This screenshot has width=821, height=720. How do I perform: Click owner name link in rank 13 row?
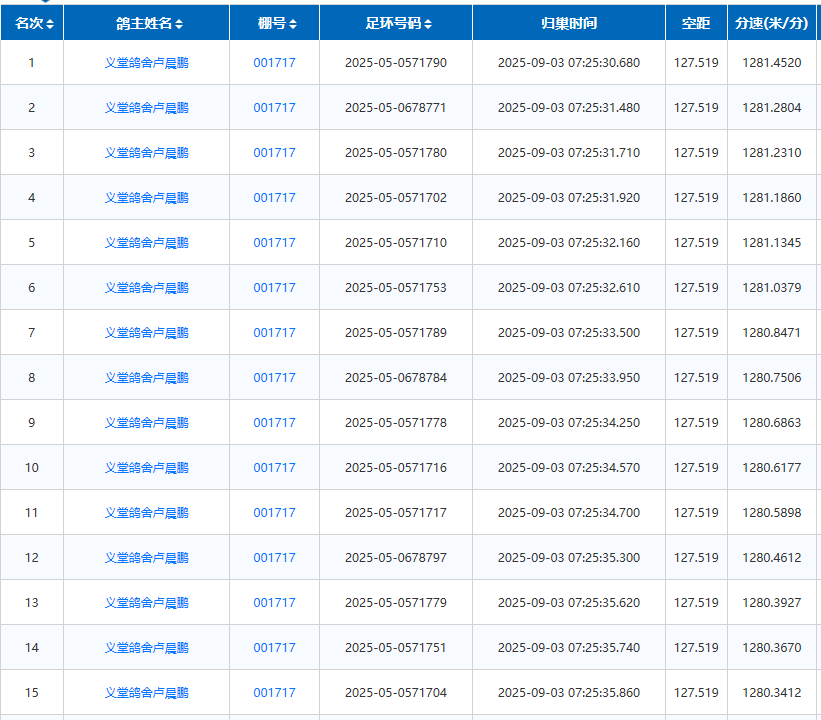click(x=146, y=603)
